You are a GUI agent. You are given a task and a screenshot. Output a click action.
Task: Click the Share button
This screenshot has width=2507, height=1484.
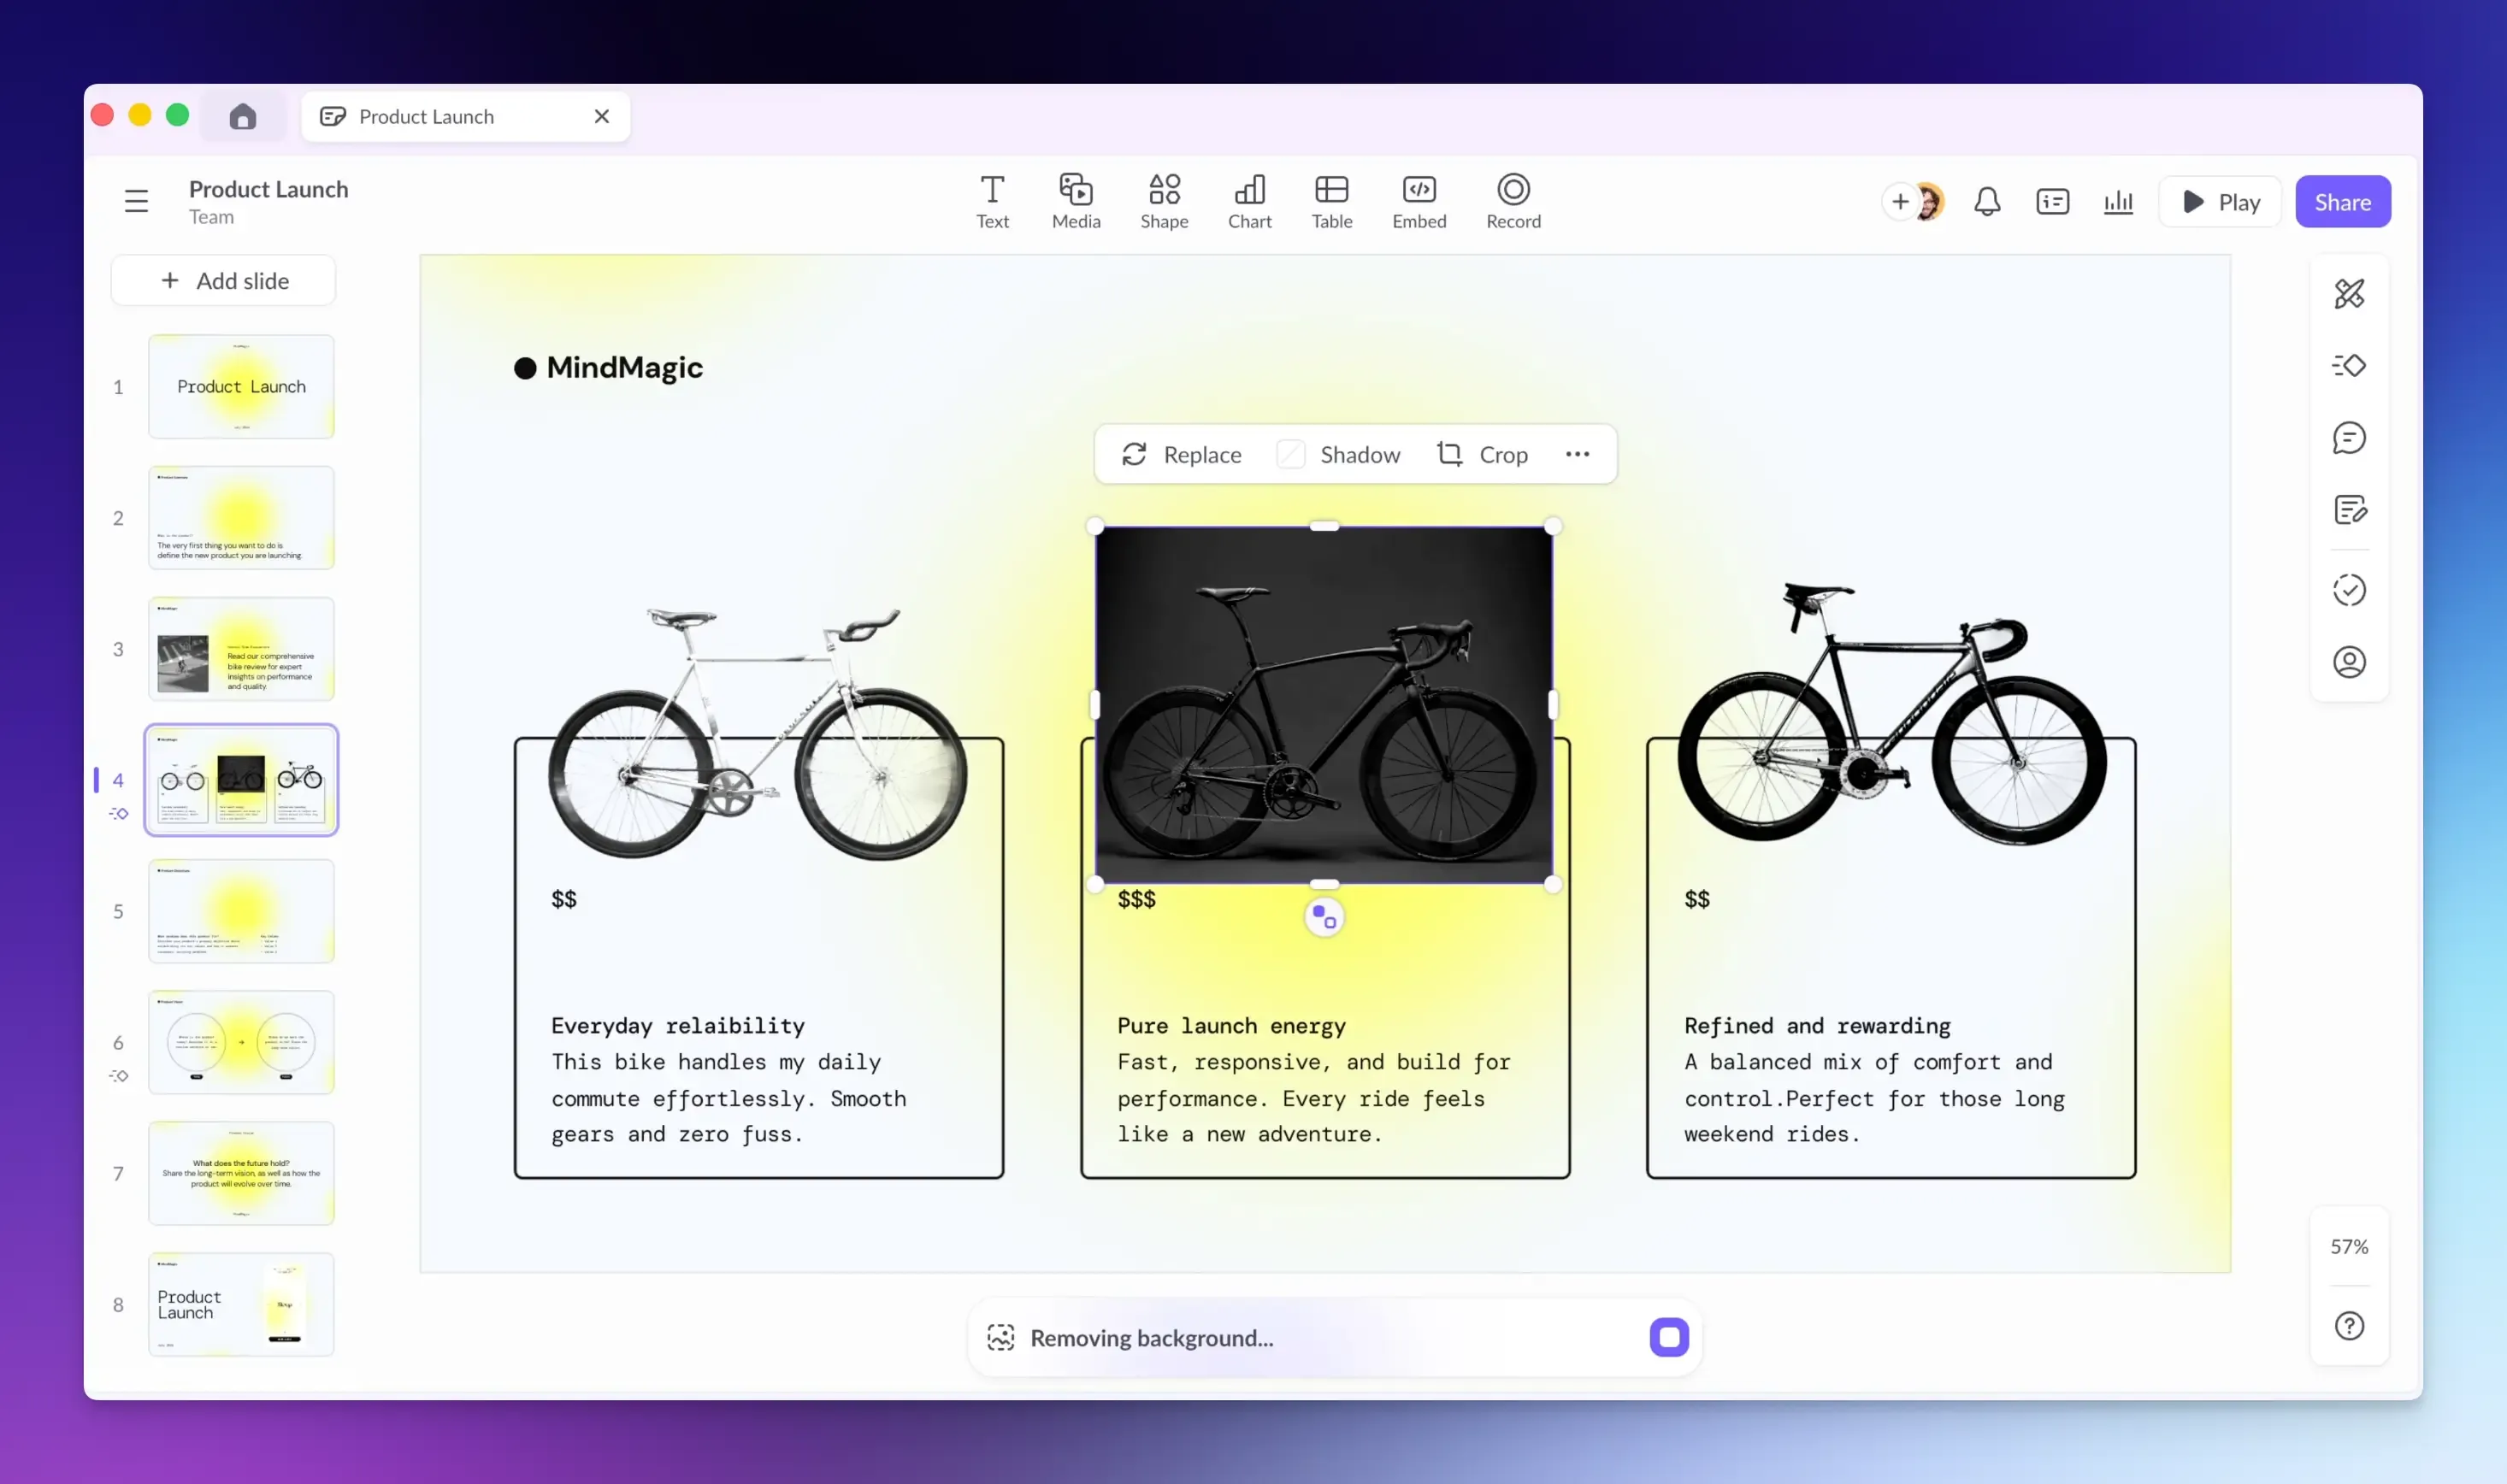pyautogui.click(x=2341, y=202)
